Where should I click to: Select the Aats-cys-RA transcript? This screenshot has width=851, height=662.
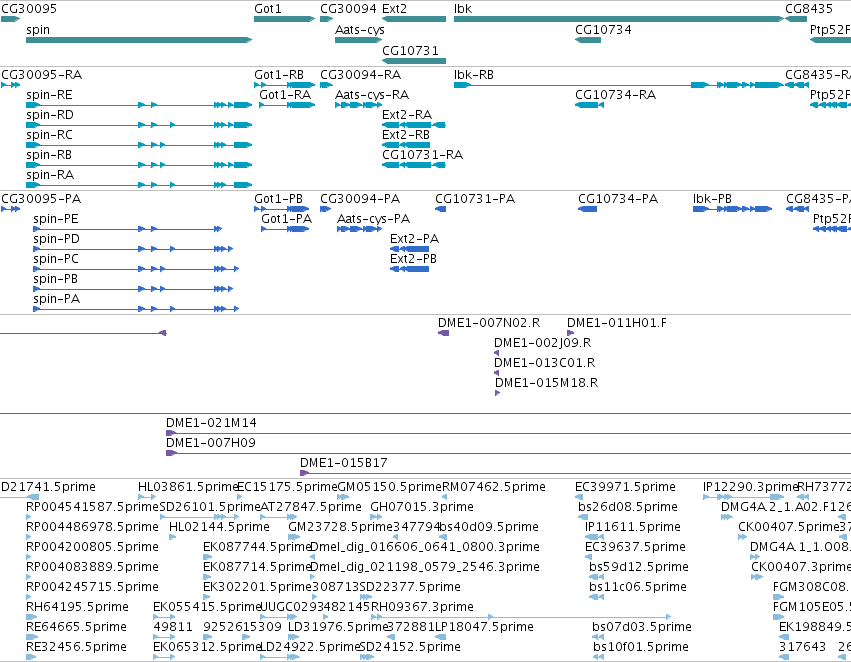[359, 105]
